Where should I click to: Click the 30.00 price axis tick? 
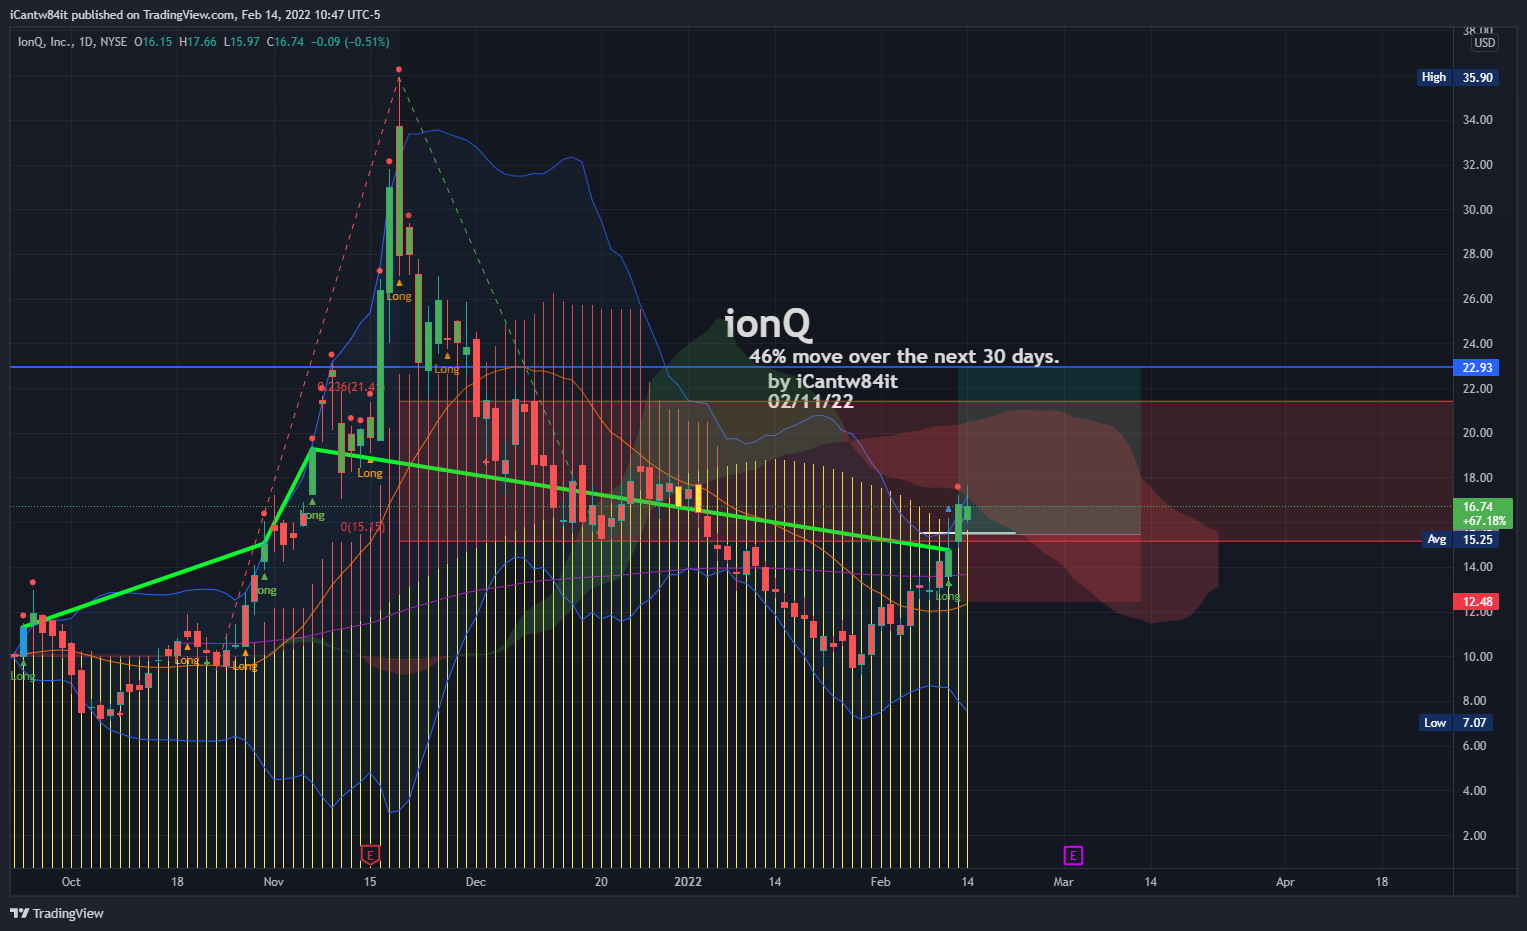[x=1477, y=210]
